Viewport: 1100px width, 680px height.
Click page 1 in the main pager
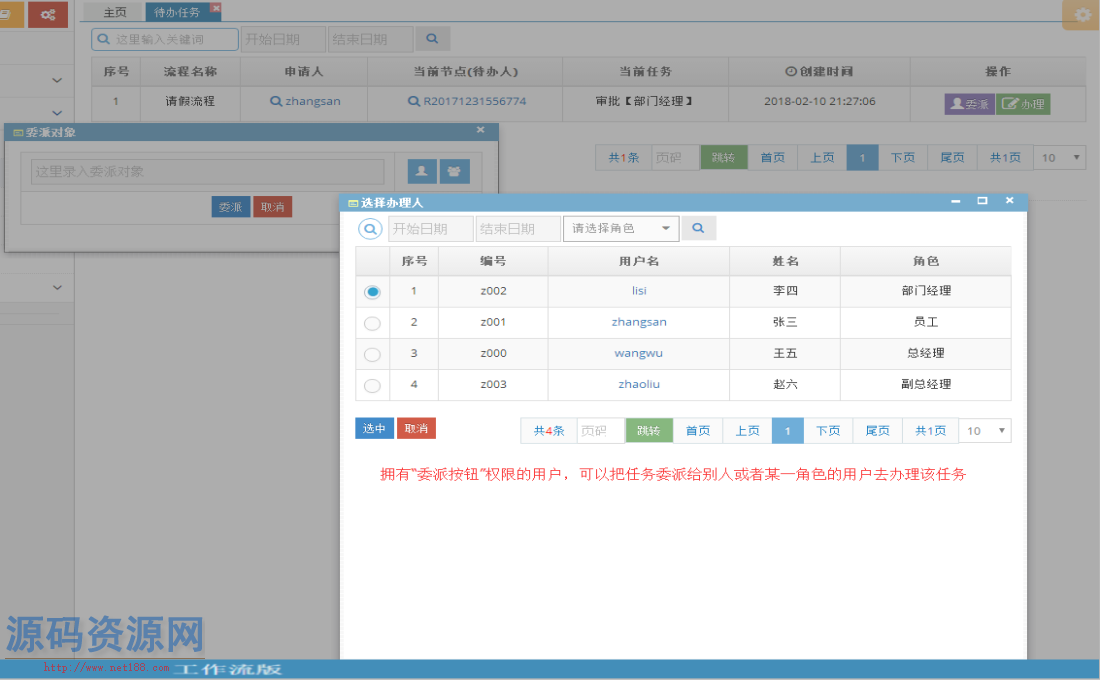863,157
